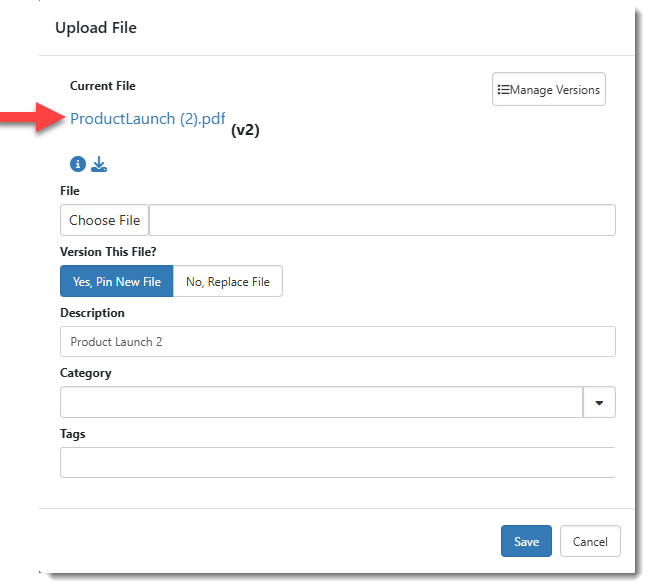The image size is (650, 588).
Task: Click the (v2) version label
Action: click(245, 130)
